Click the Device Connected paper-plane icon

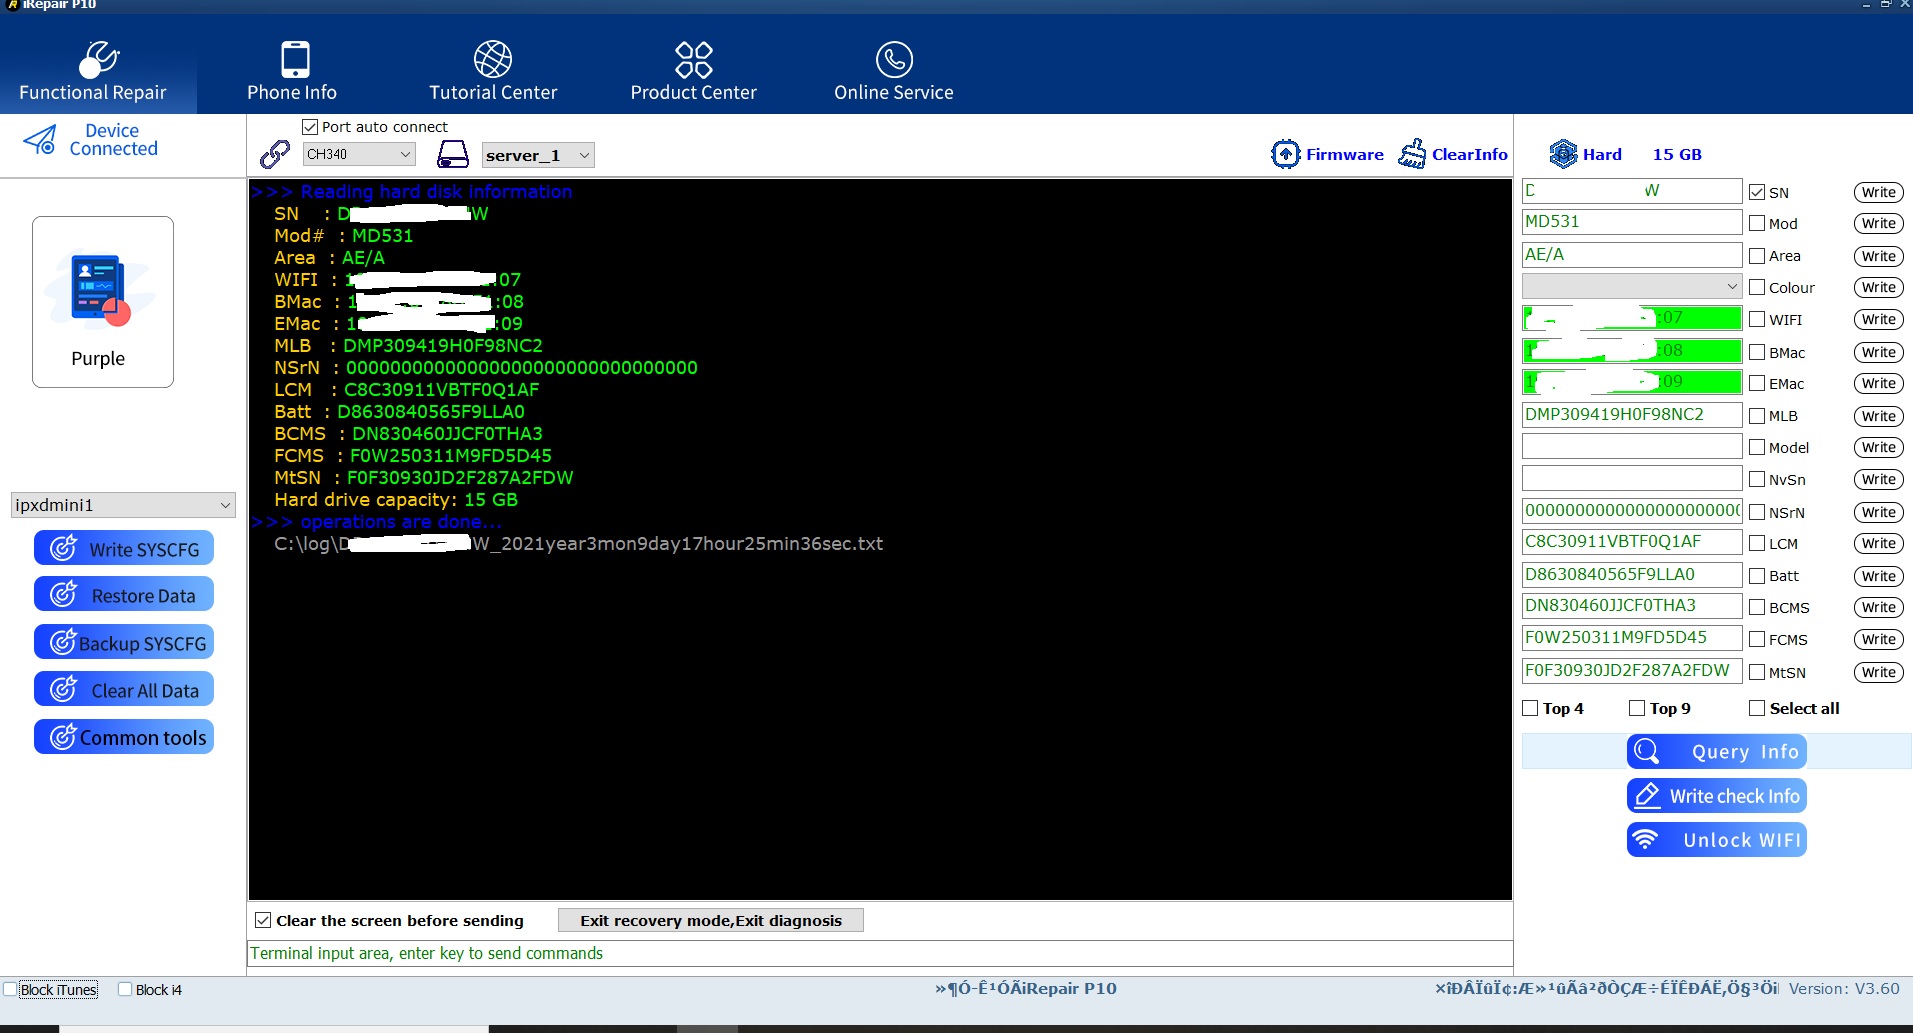coord(40,140)
